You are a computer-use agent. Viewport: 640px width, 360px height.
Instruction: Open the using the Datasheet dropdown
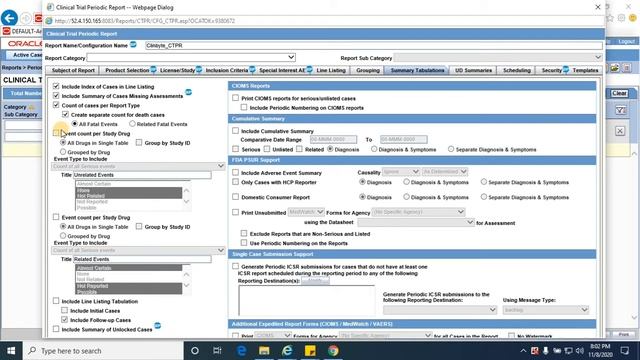click(416, 222)
